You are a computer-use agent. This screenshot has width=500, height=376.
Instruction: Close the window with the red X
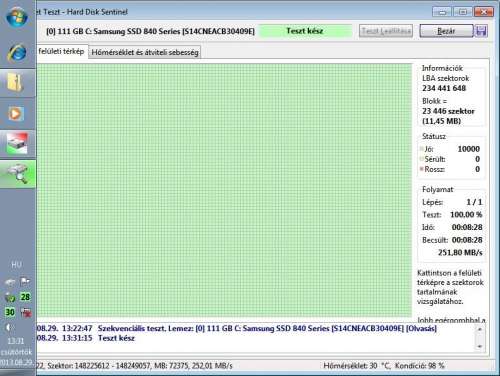tap(484, 12)
